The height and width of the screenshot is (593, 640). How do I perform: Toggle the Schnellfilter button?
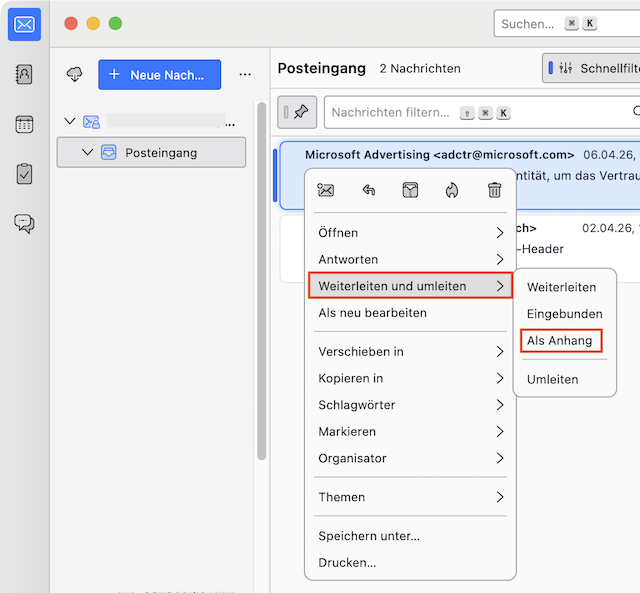point(591,68)
